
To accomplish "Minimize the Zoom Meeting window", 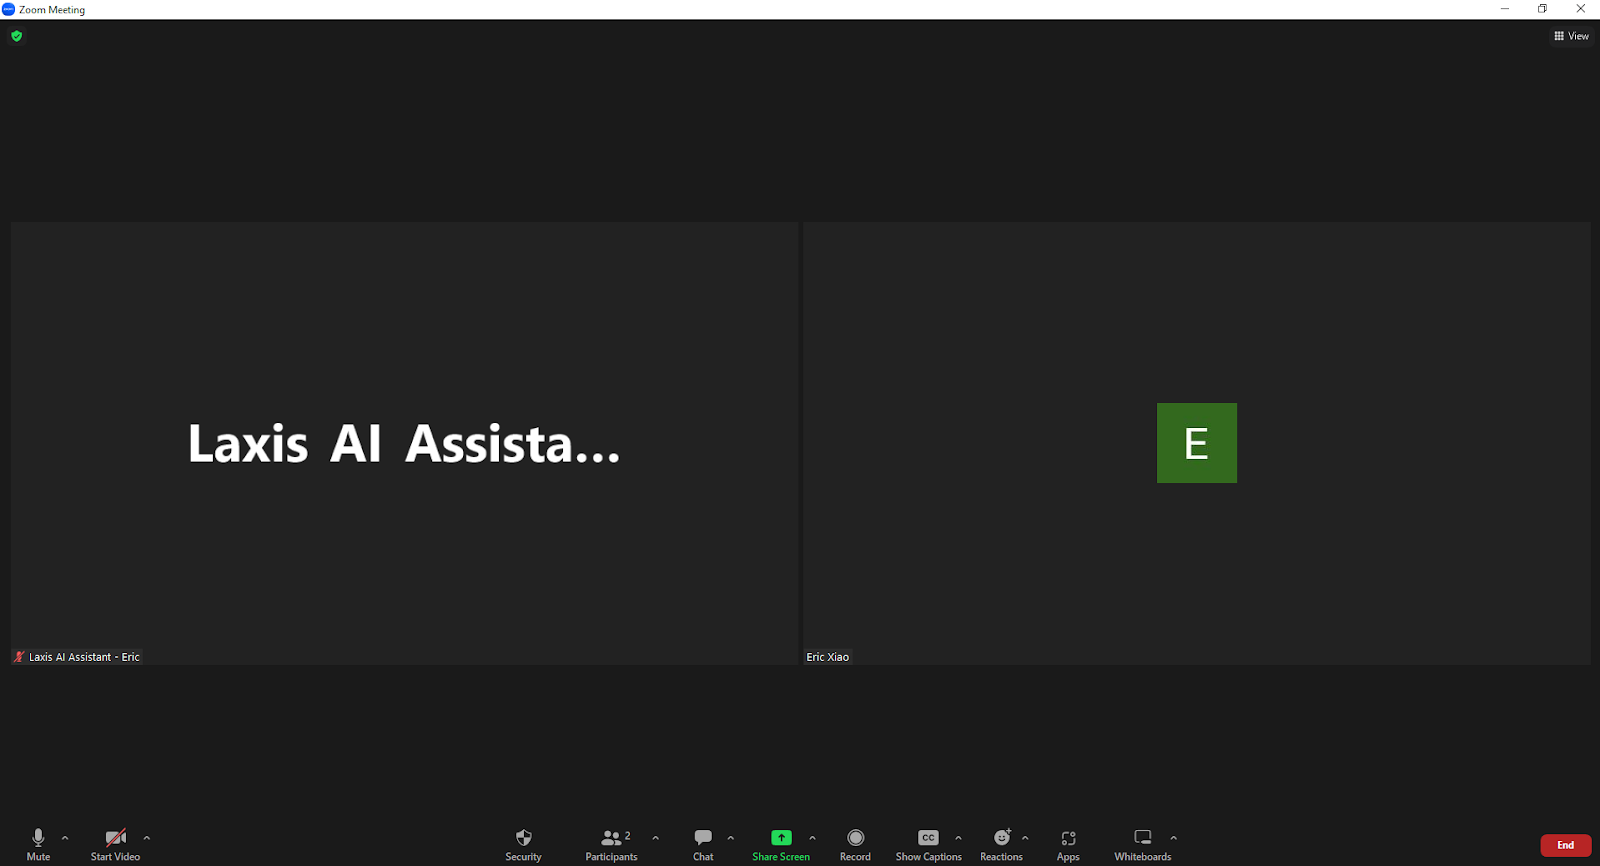I will tap(1504, 9).
